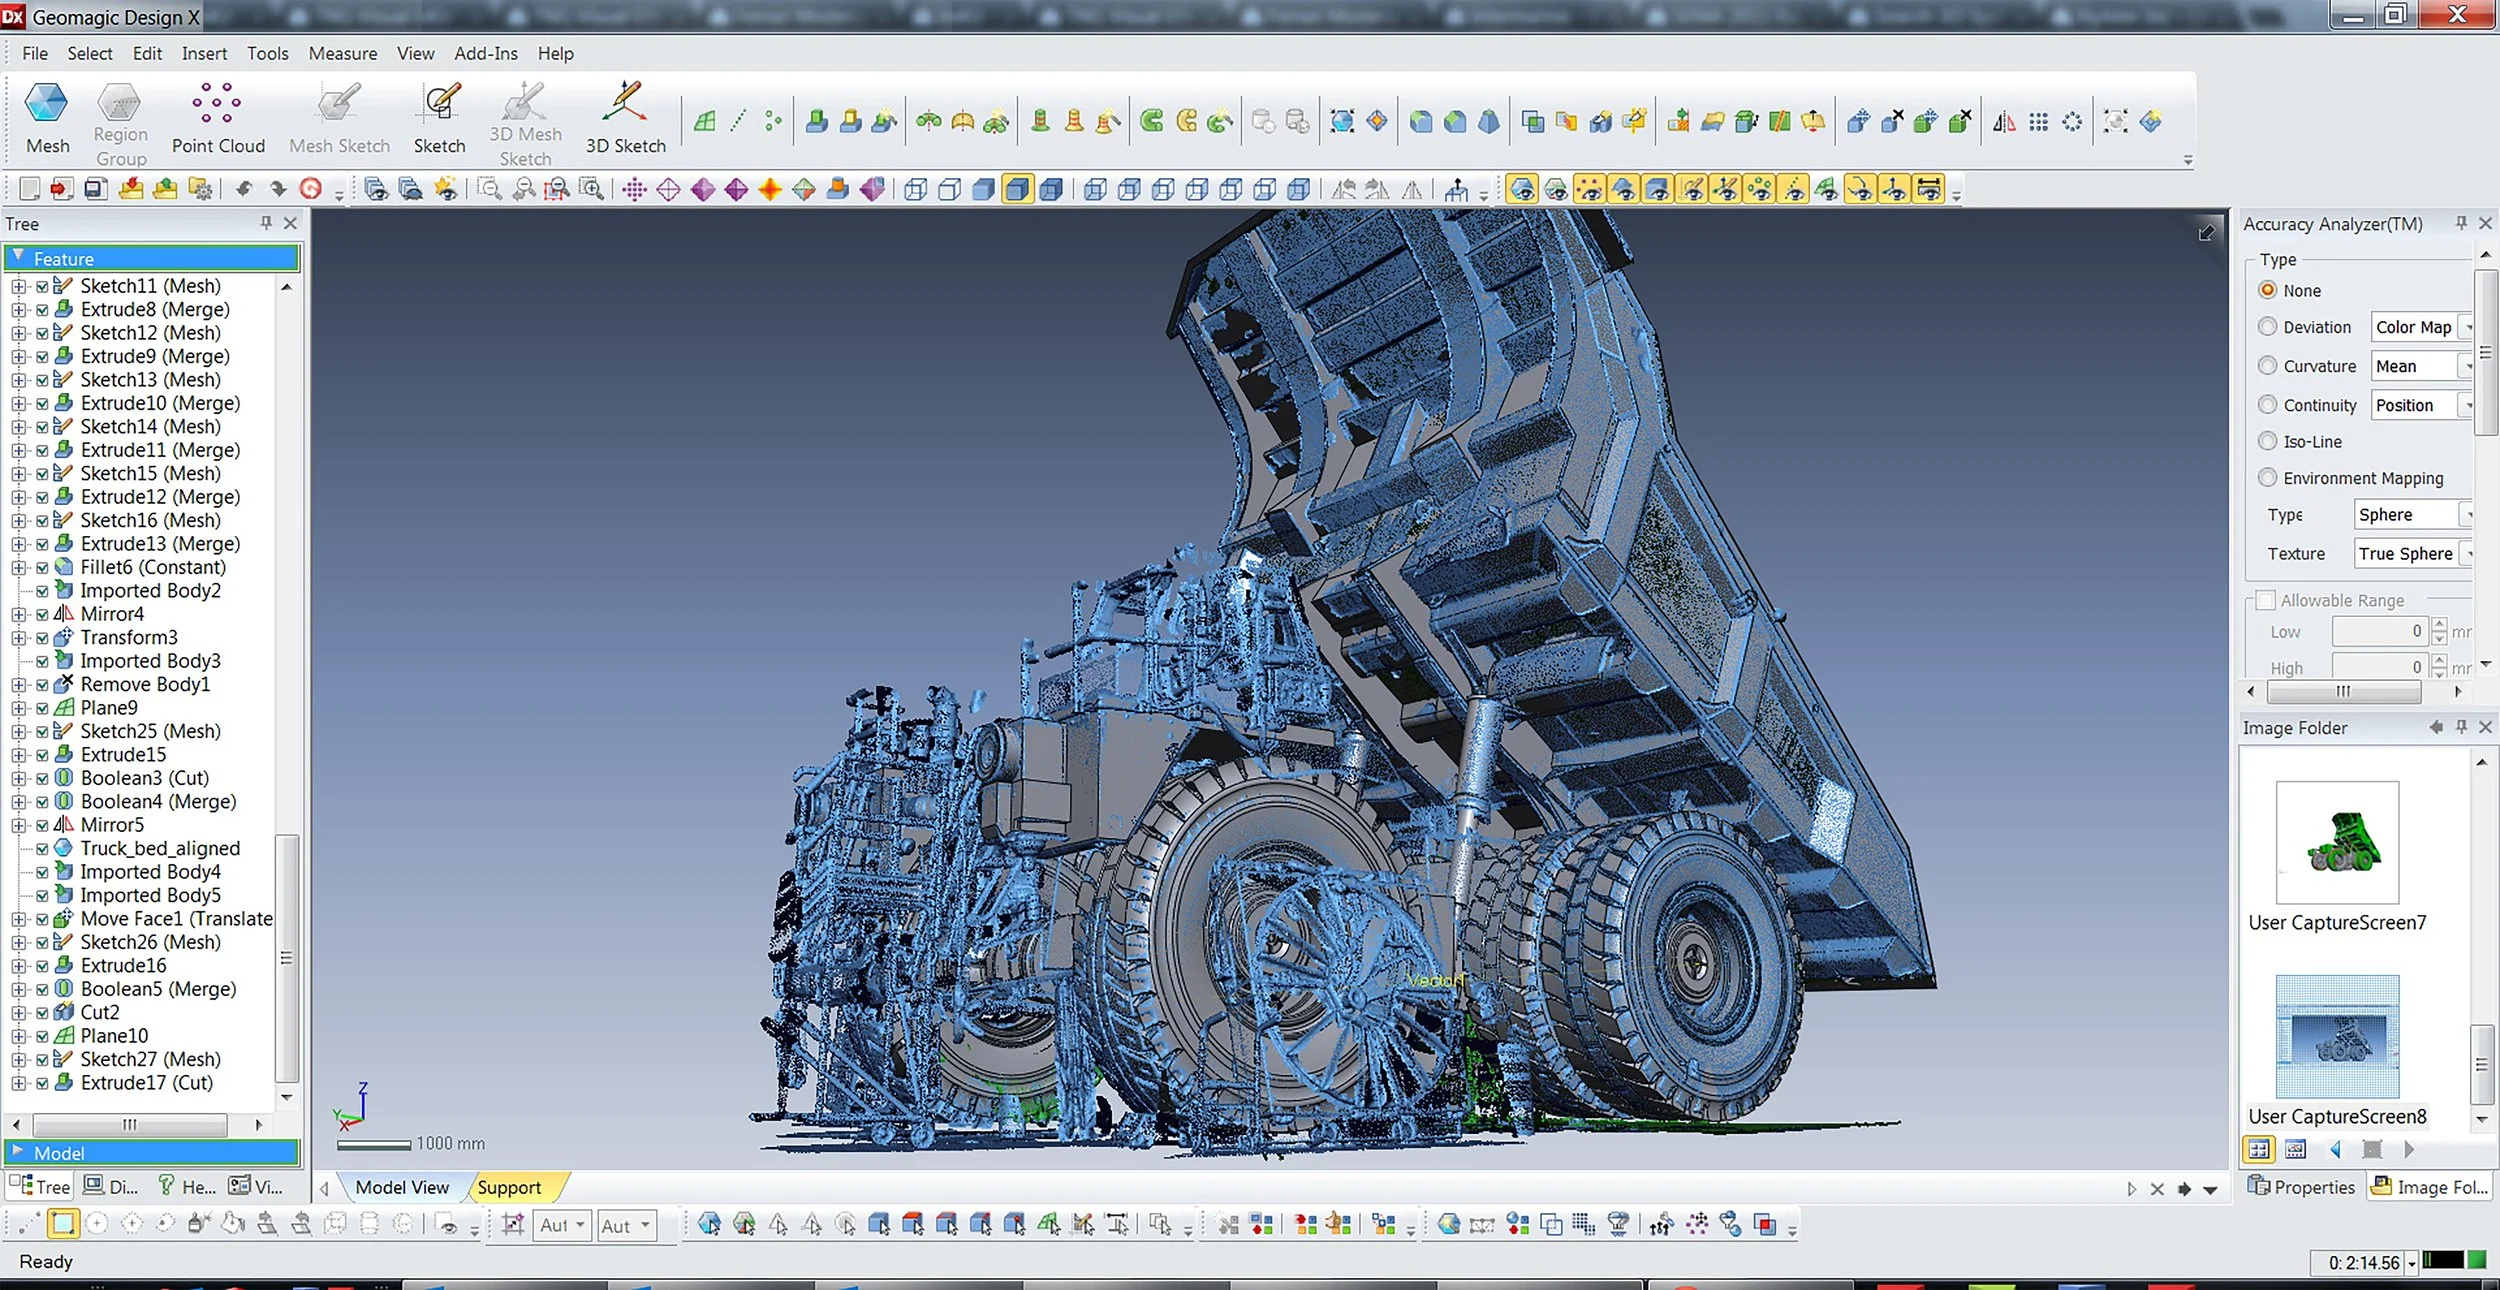Screen dimensions: 2500x1290
Task: Open the Properties panel tab icon
Action: click(2259, 1186)
